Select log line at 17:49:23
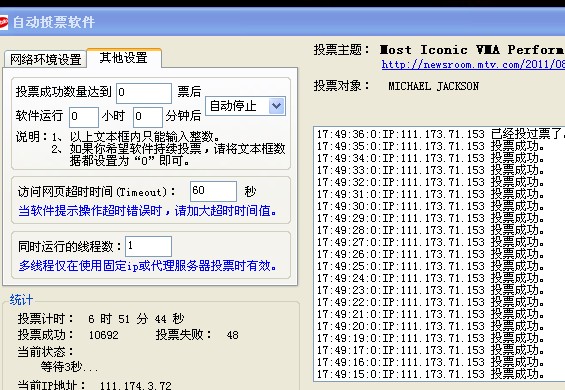565x390 pixels. point(431,290)
